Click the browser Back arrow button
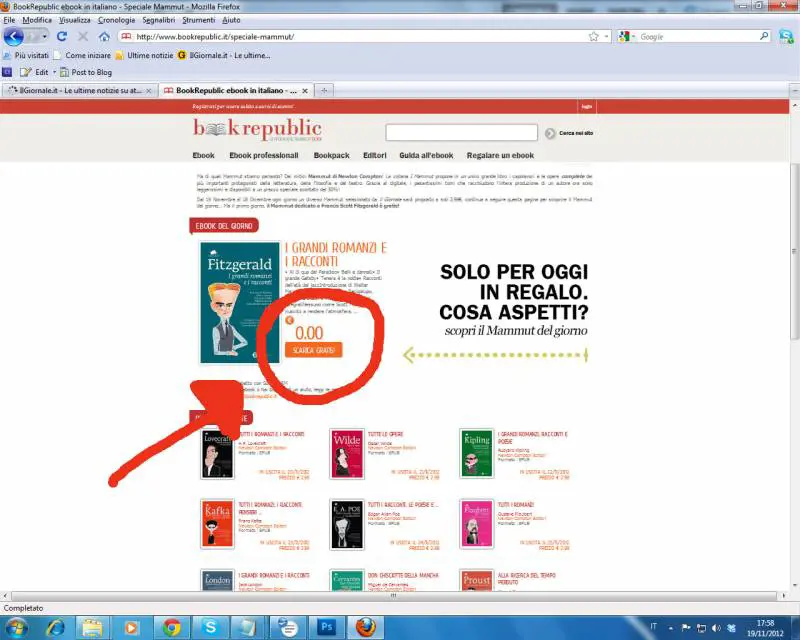 coord(14,37)
